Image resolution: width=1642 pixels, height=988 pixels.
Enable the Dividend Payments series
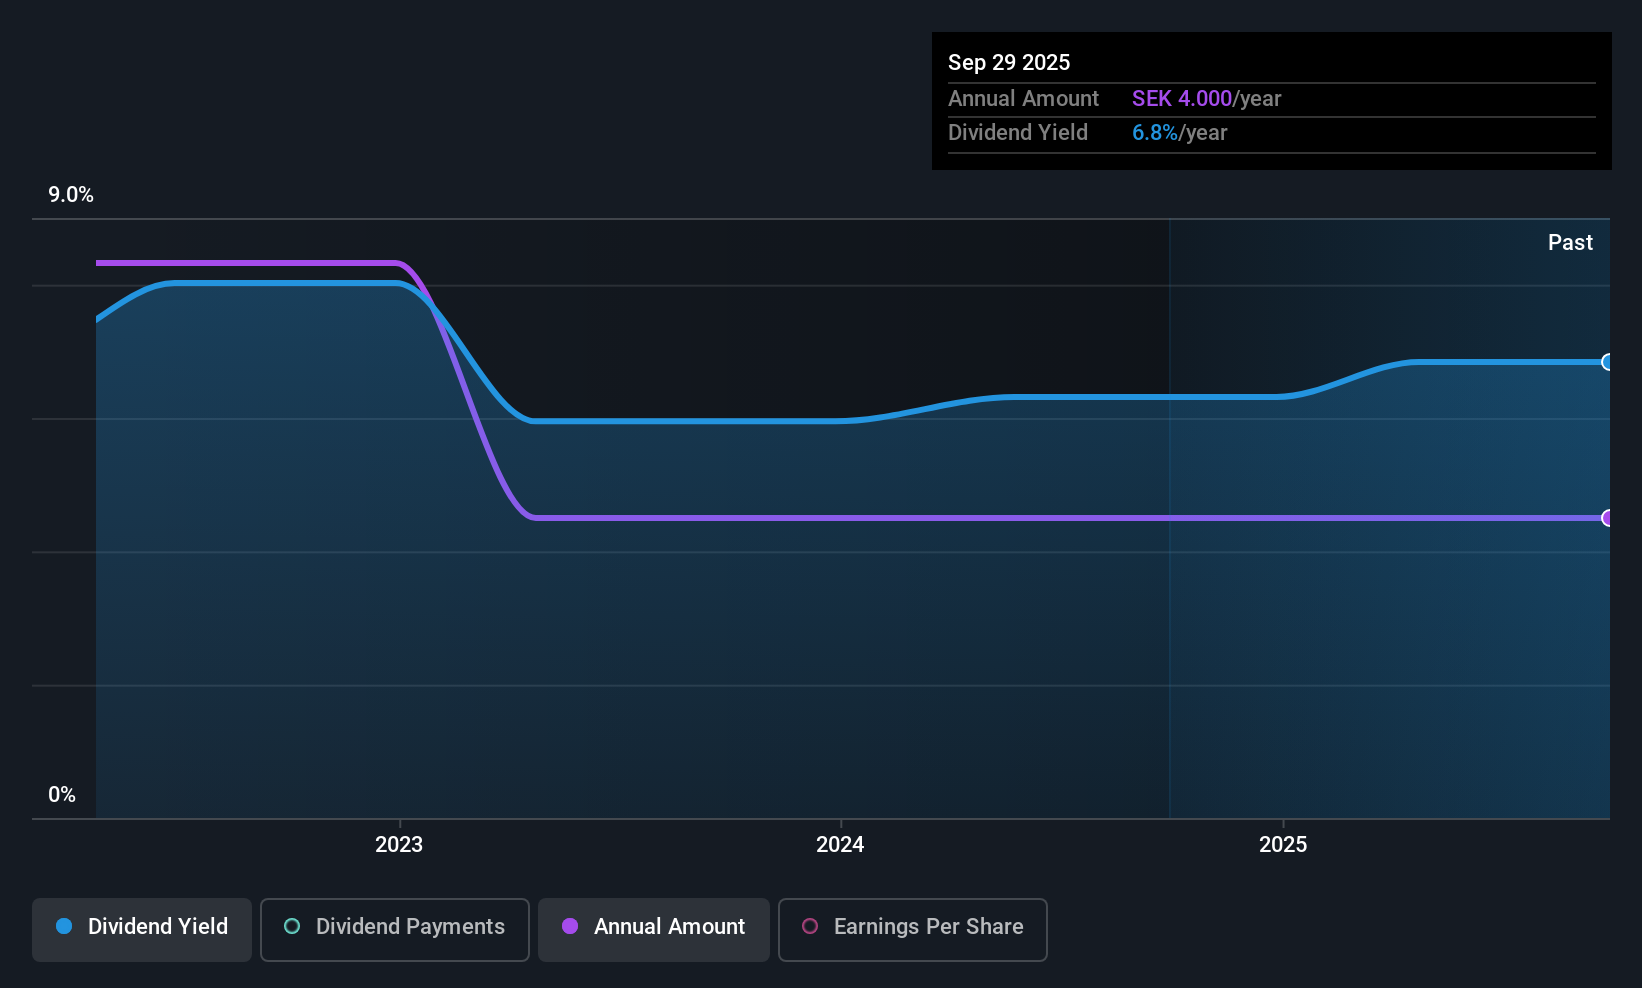coord(395,929)
